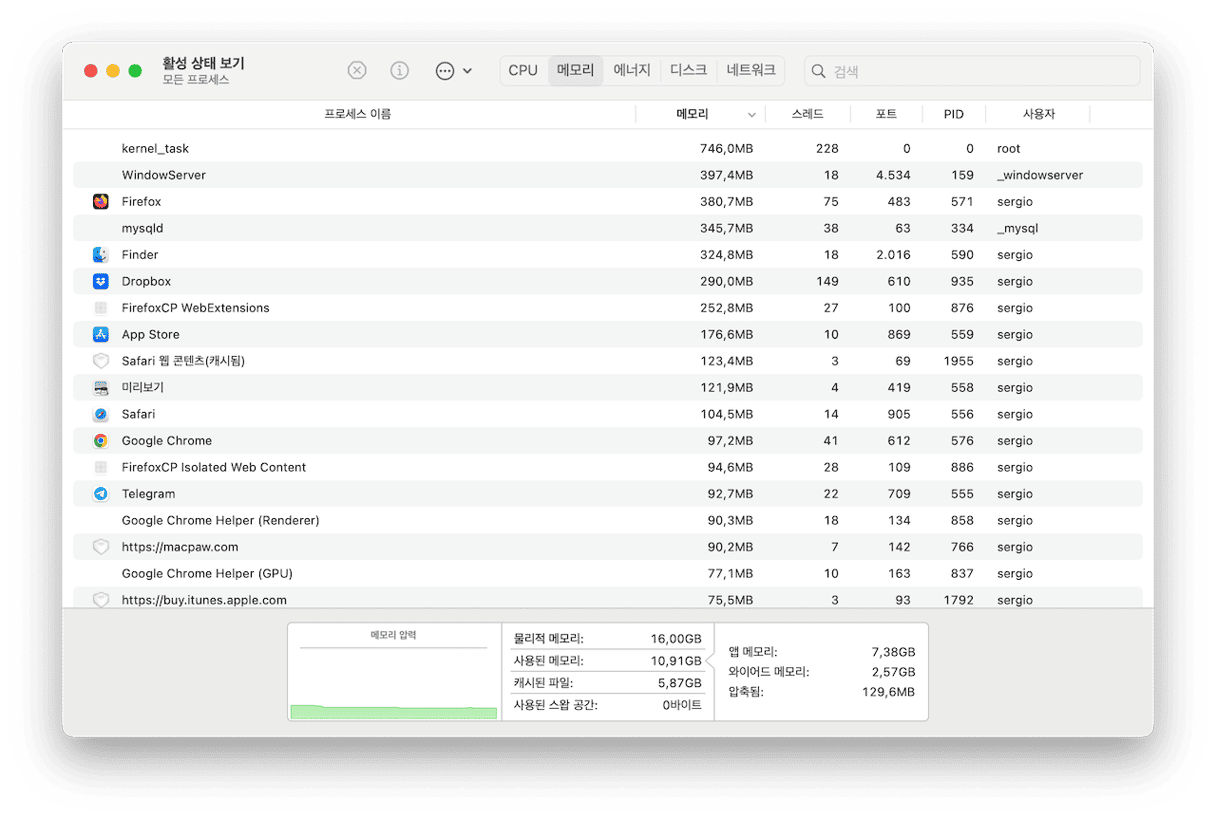Screen dimensions: 1216x819
Task: Click the Safari compass icon
Action: [101, 414]
